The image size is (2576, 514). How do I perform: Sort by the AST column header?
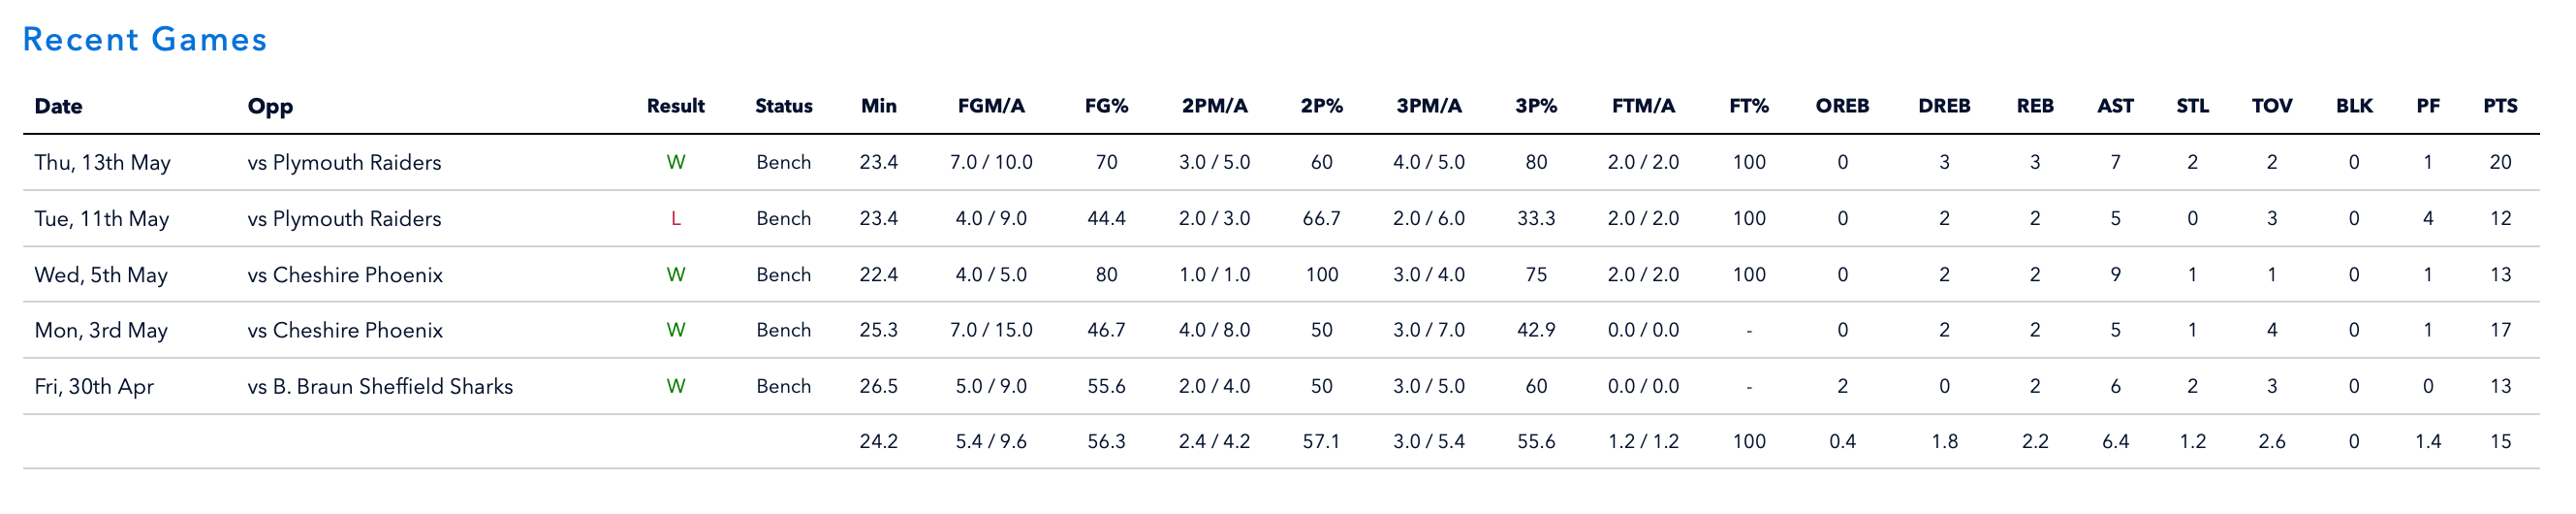pos(2115,106)
